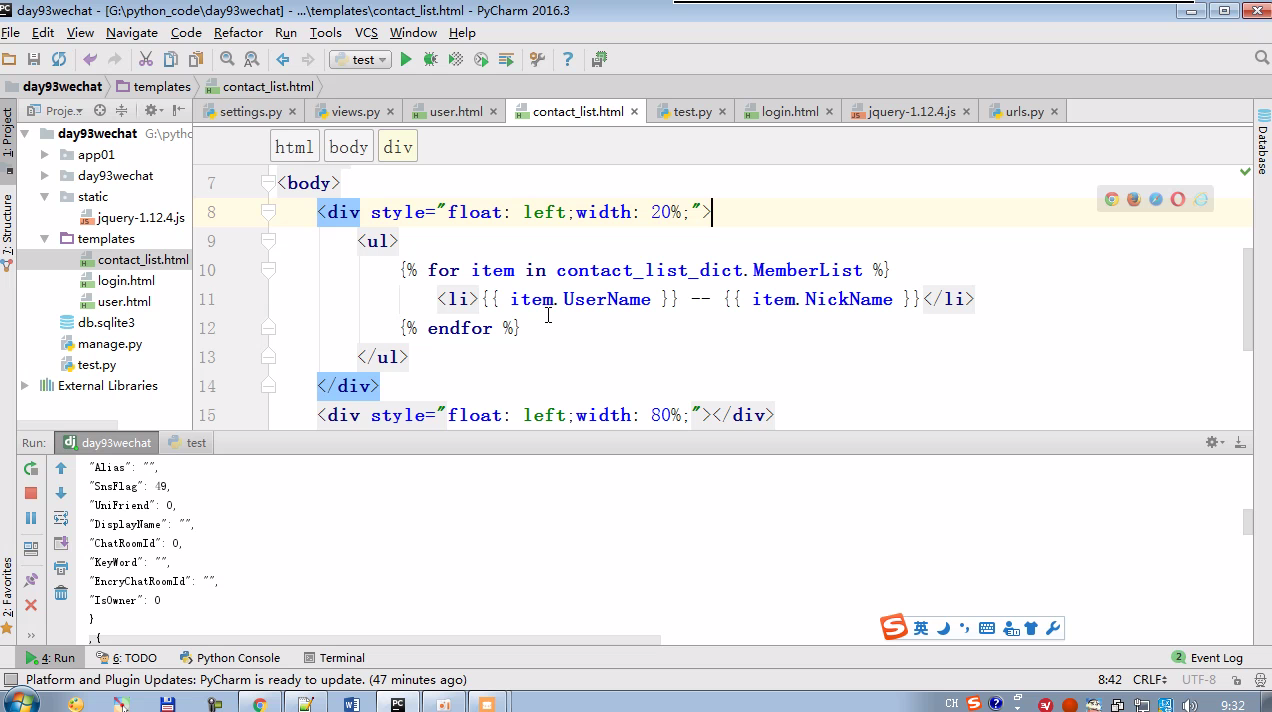
Task: Start debugging with the bug icon
Action: 430,60
